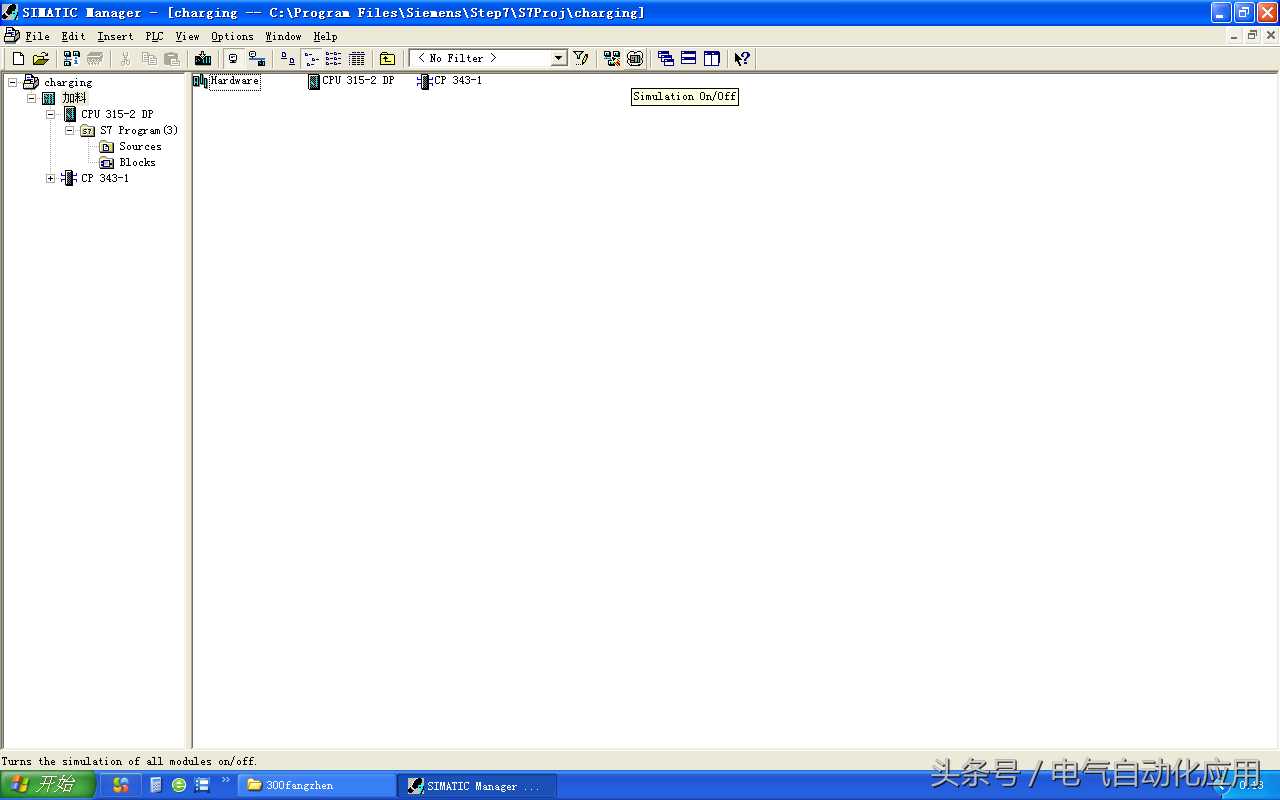Select the Blocks folder
Viewport: 1280px width, 800px height.
click(x=137, y=162)
